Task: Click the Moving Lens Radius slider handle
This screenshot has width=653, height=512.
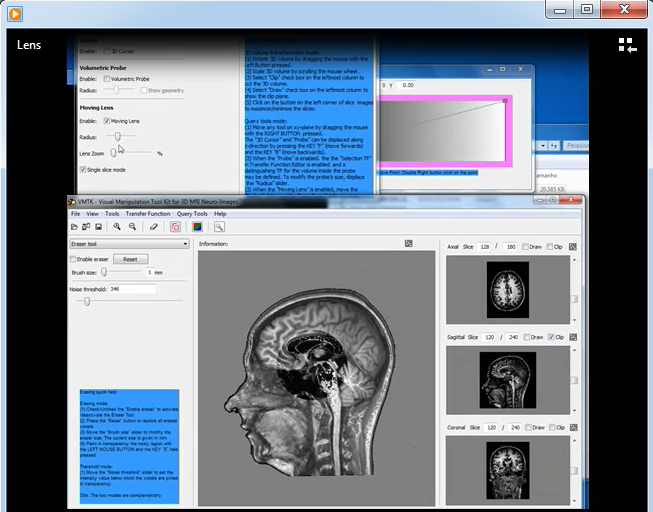Action: 117,136
